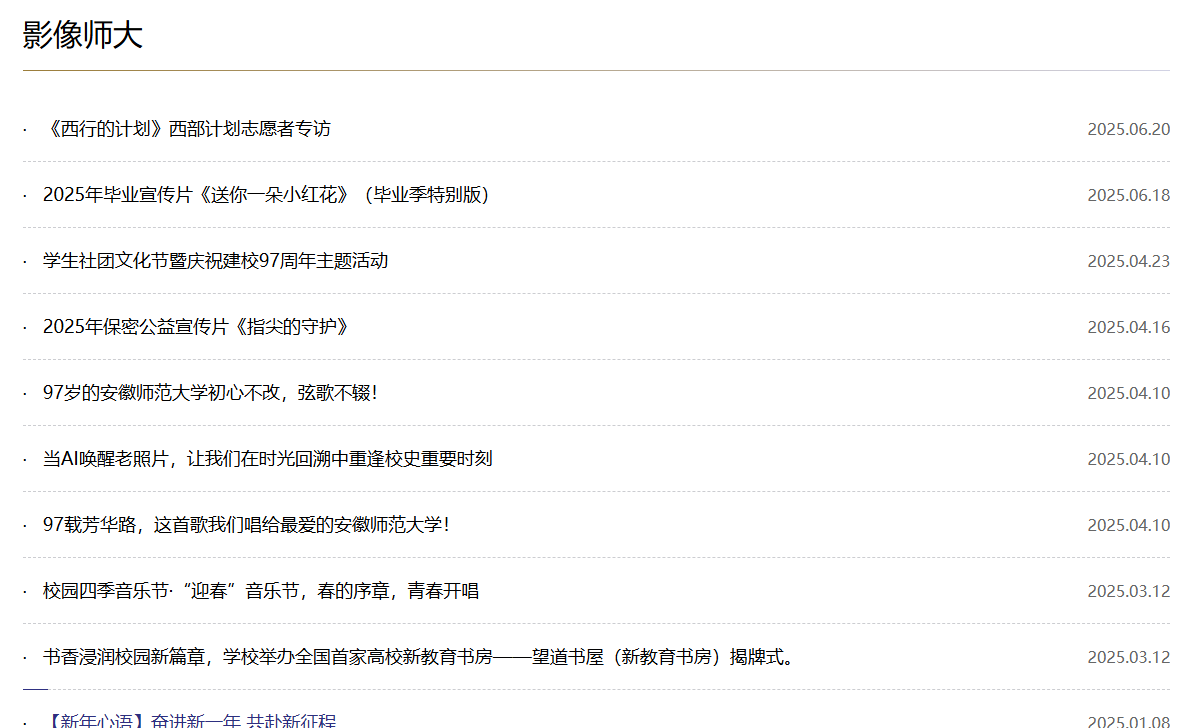The width and height of the screenshot is (1183, 728).
Task: Select the 97岁的安徽师范大学初心不改 article
Action: 210,393
